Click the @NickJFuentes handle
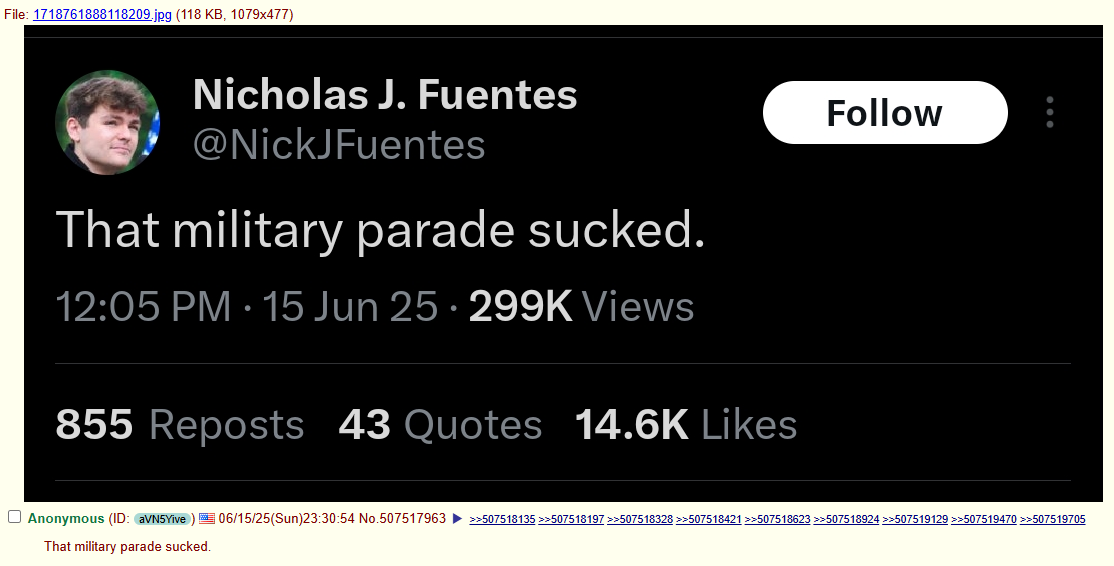This screenshot has height=566, width=1114. click(339, 145)
